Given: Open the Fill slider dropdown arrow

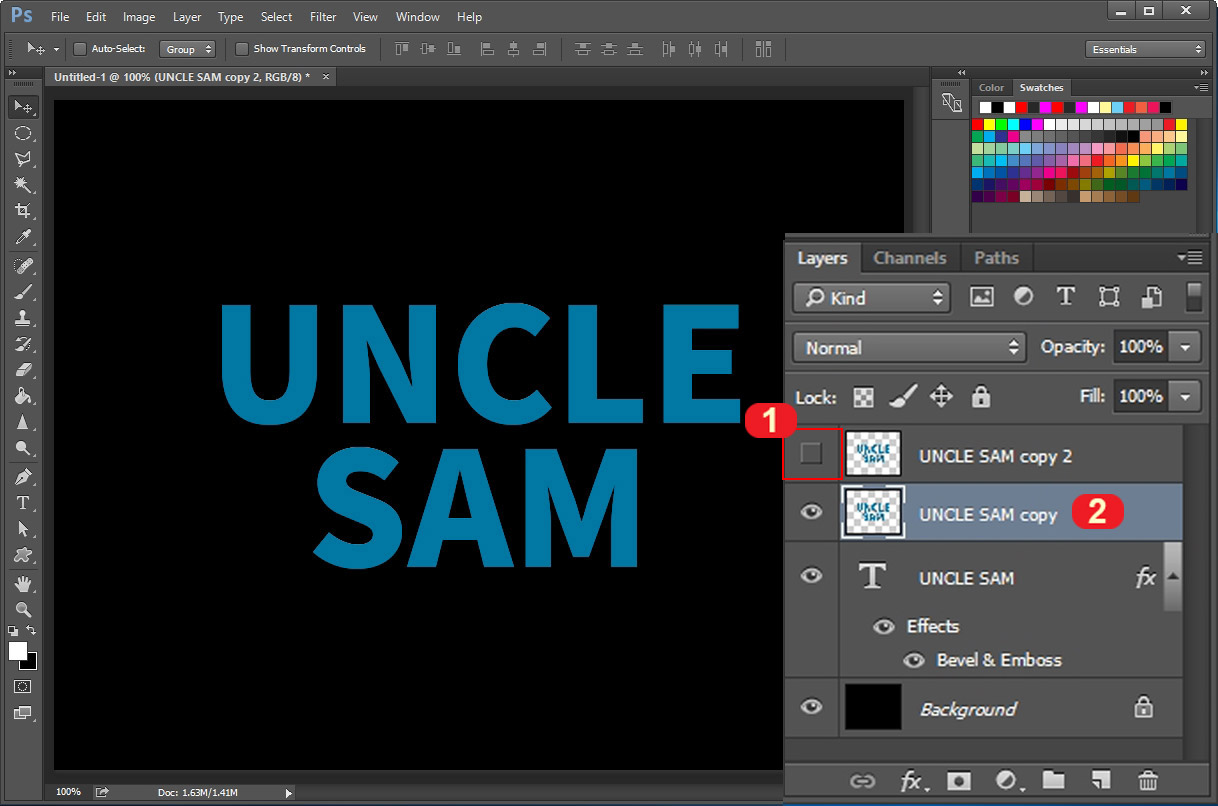Looking at the screenshot, I should (1186, 396).
